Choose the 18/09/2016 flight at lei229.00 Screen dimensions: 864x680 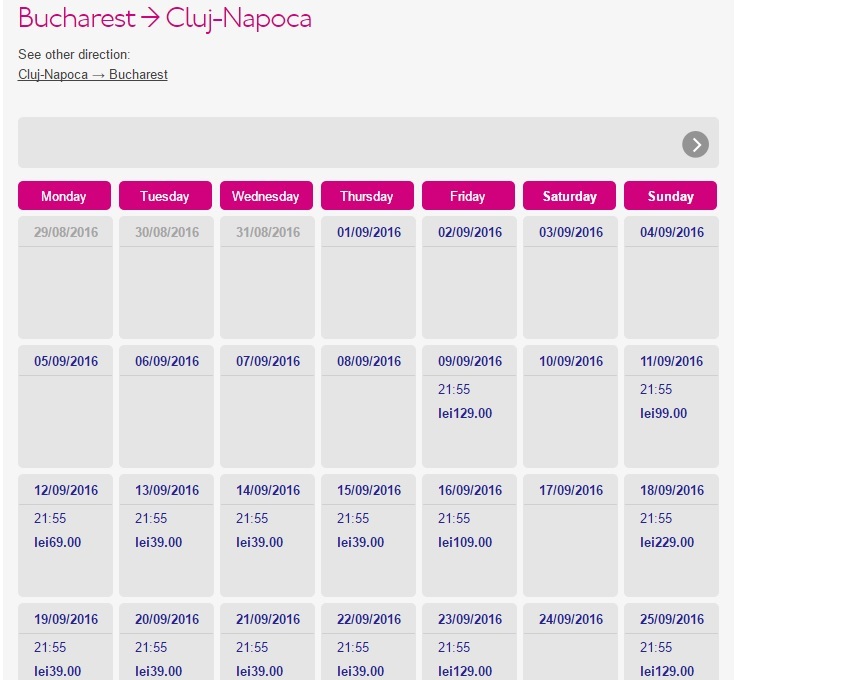pyautogui.click(x=671, y=536)
